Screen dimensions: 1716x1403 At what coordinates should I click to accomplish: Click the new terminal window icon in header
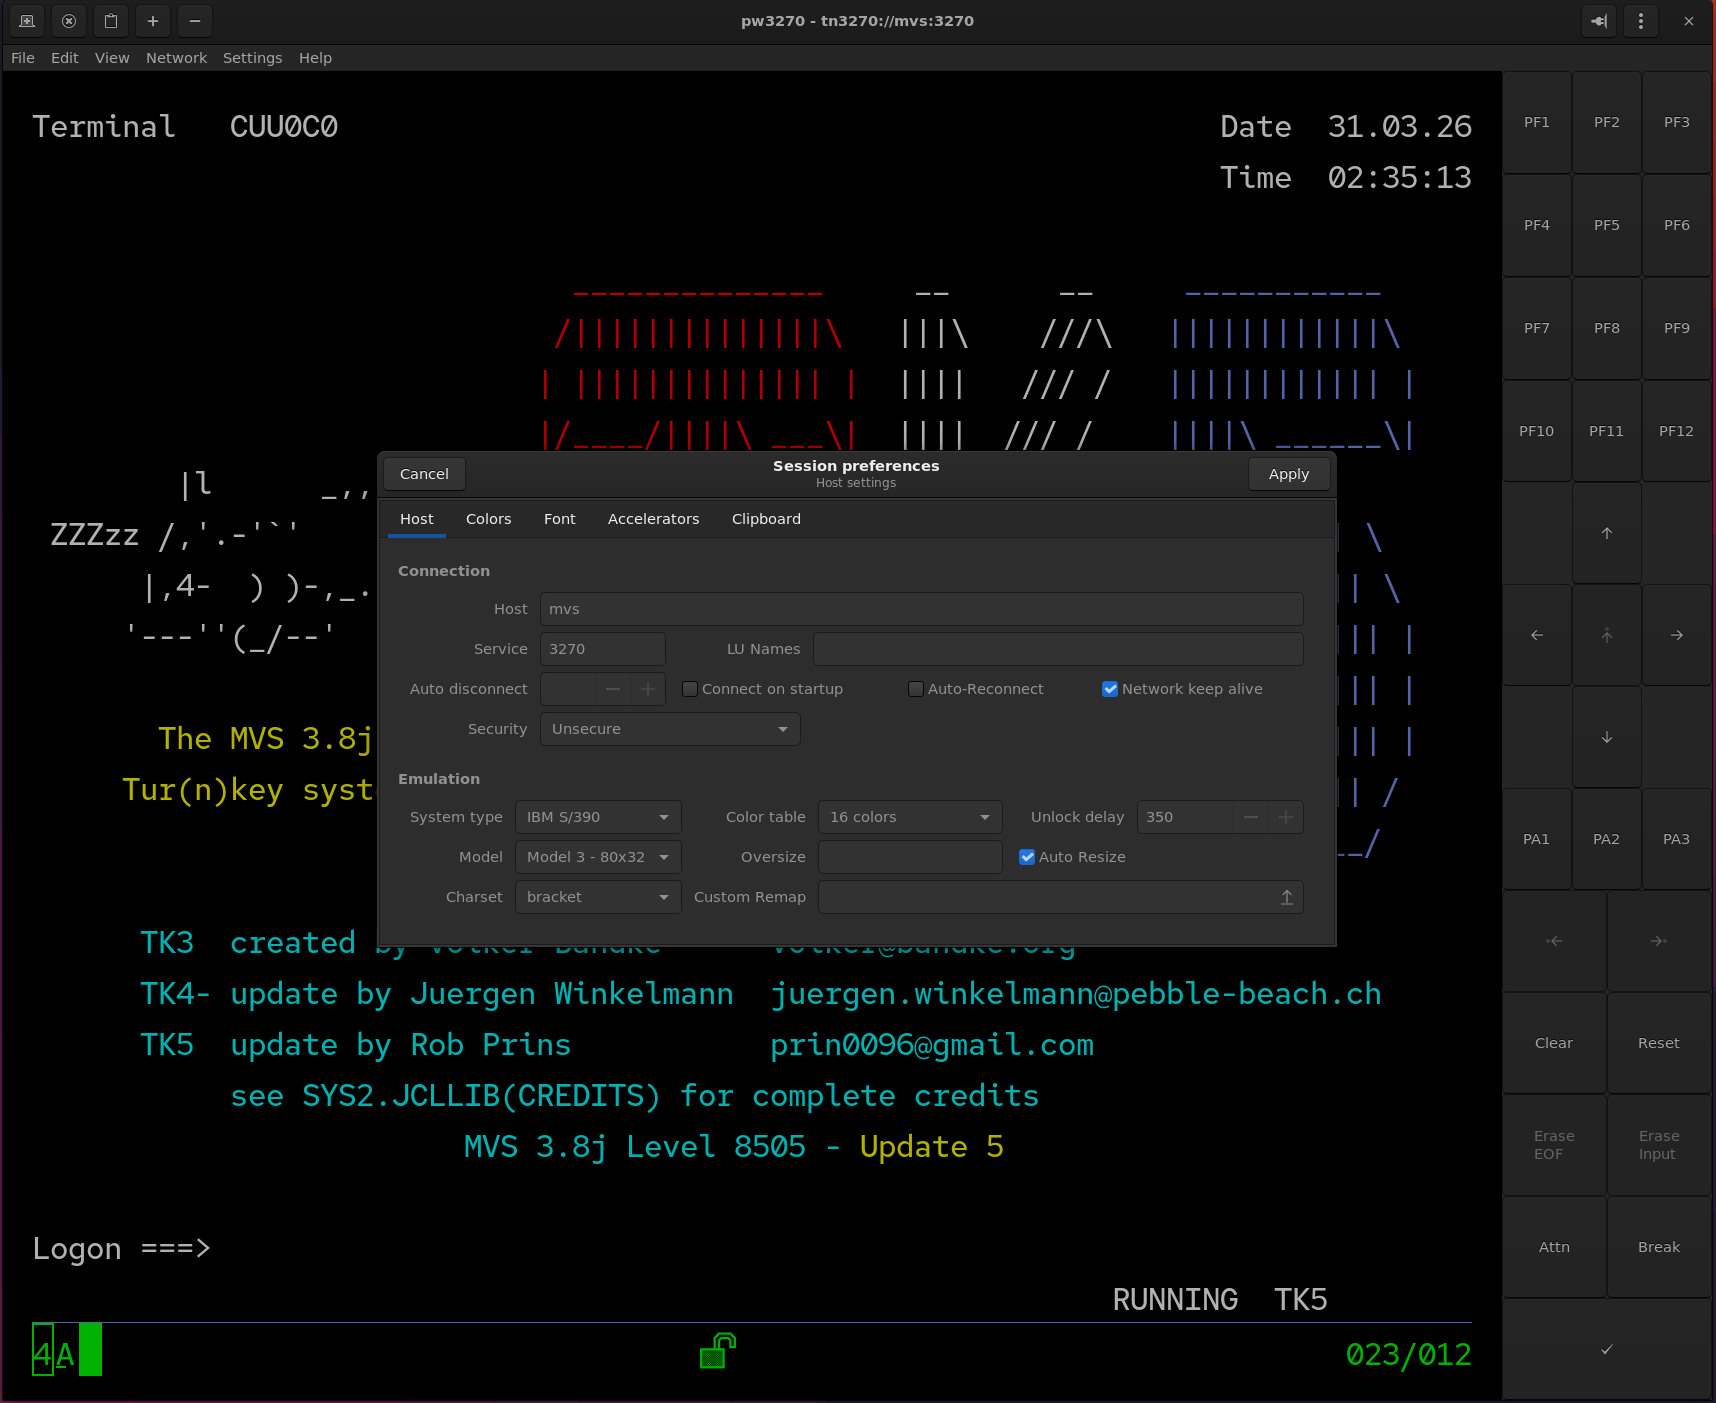tap(27, 21)
